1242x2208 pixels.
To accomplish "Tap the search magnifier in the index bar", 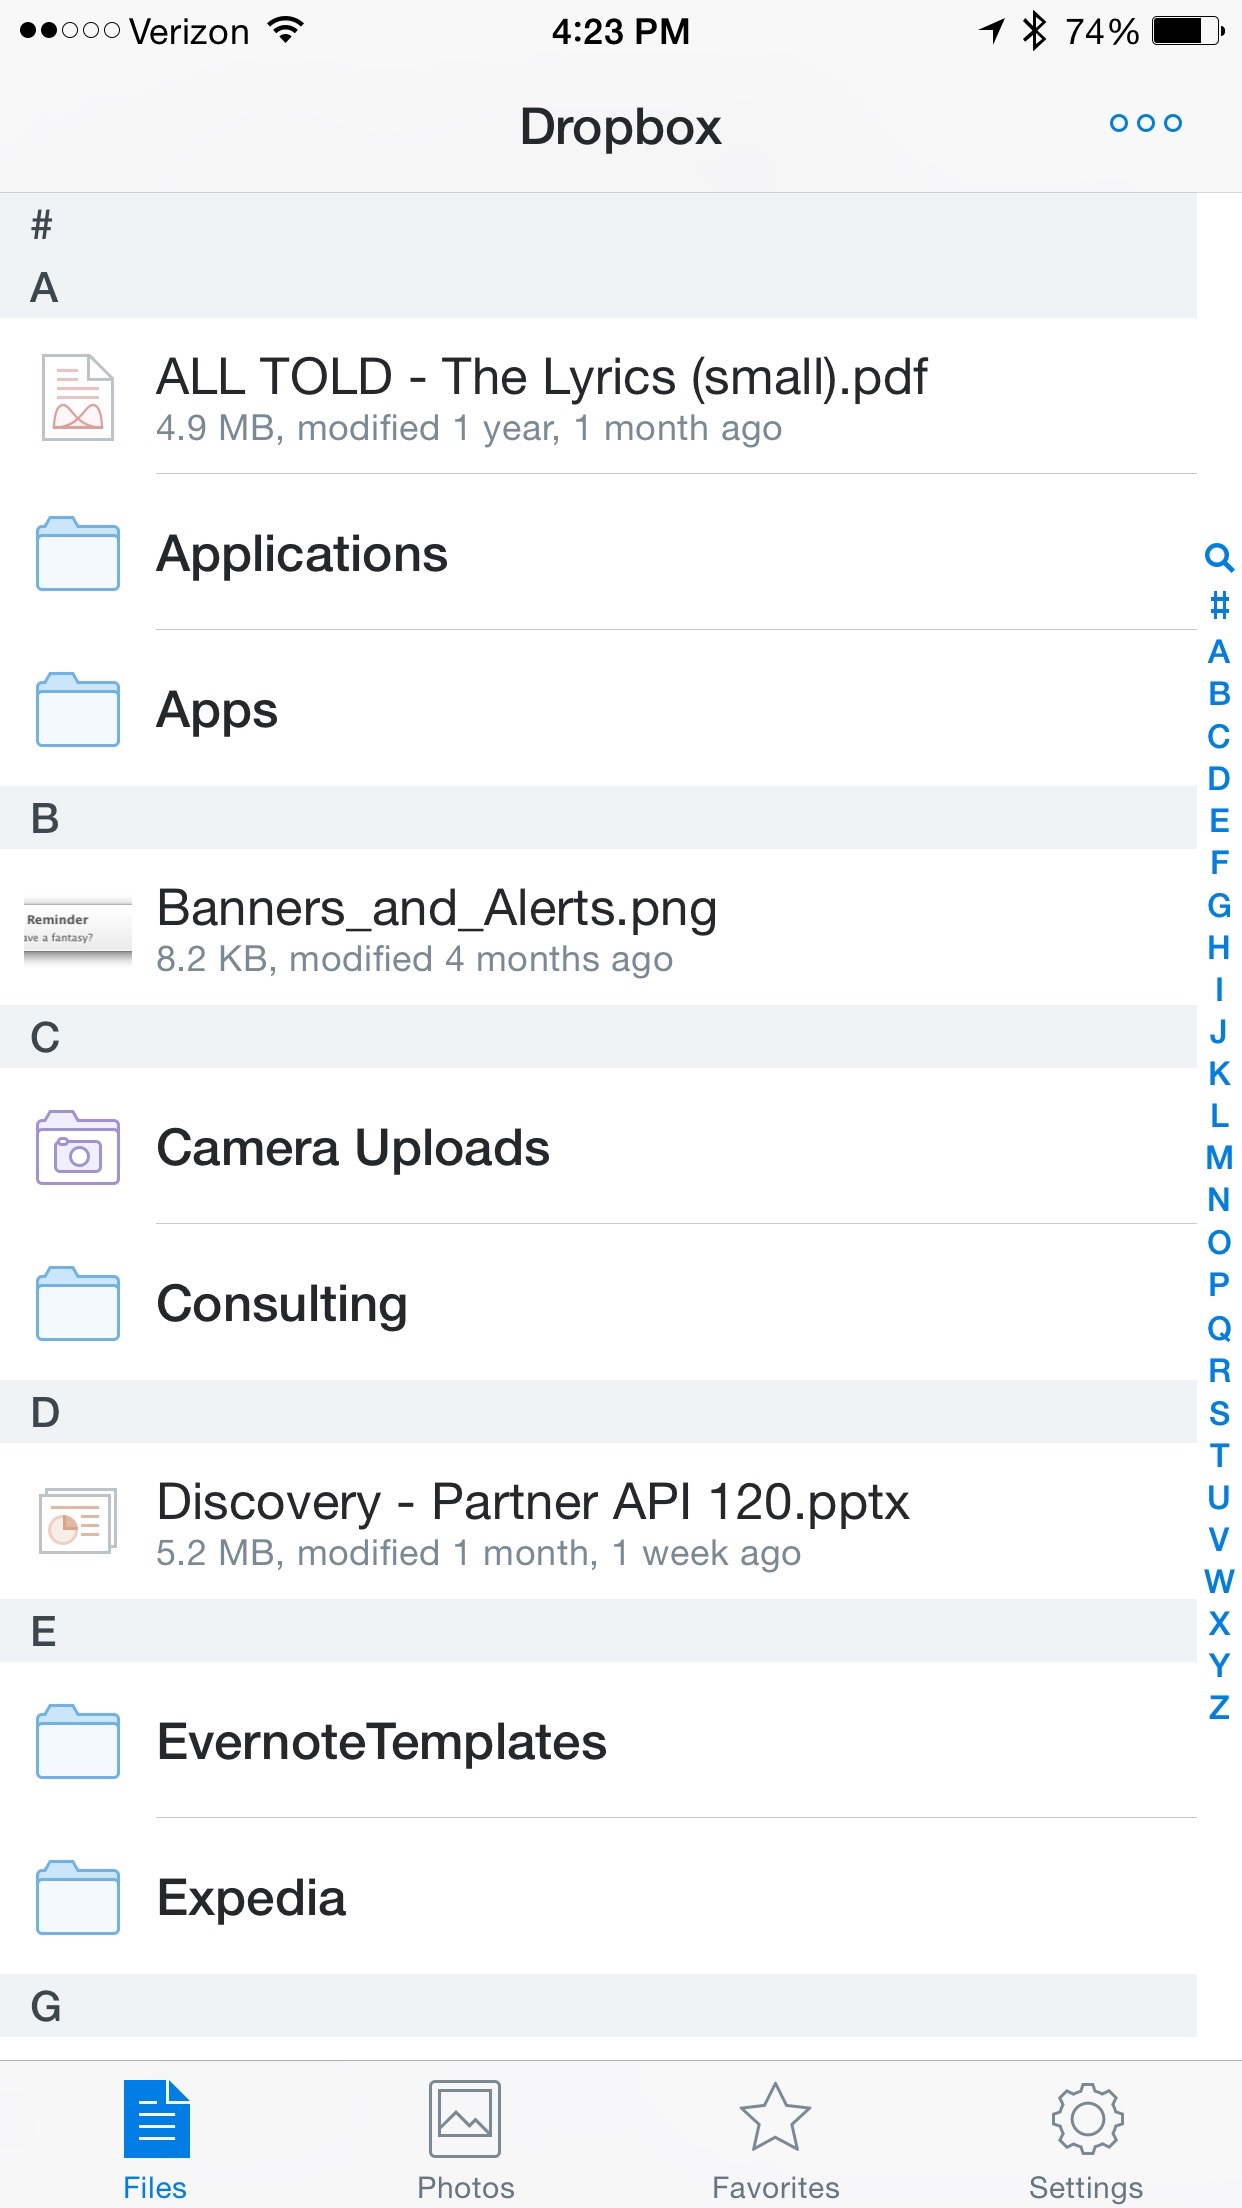I will (x=1219, y=557).
